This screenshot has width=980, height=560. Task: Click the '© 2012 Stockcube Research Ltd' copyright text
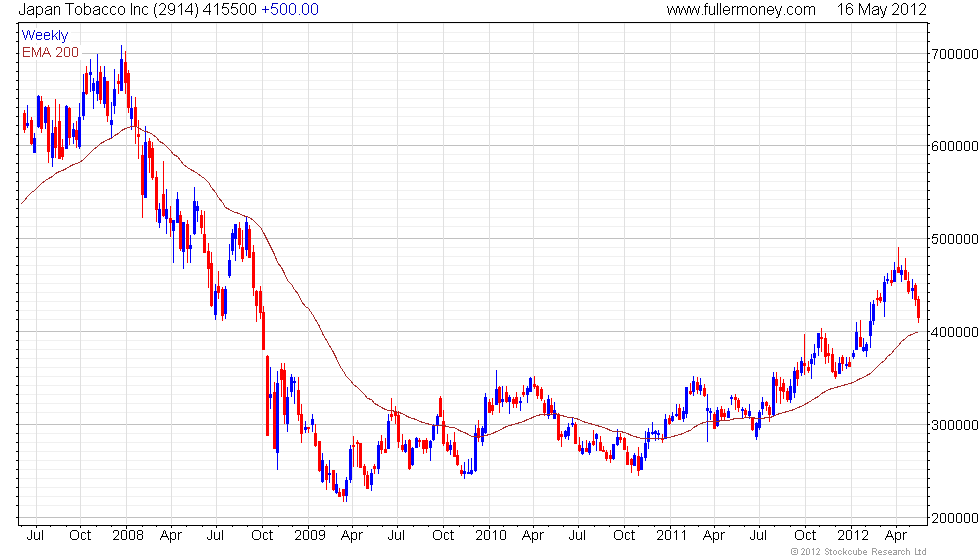coord(859,552)
